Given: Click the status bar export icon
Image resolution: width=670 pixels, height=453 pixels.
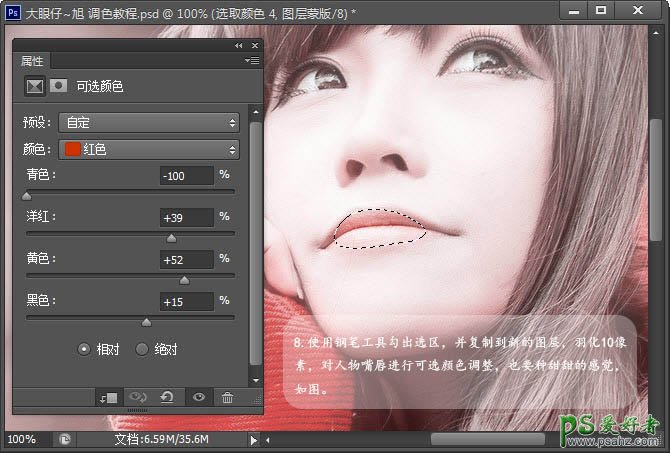Looking at the screenshot, I should click(64, 439).
